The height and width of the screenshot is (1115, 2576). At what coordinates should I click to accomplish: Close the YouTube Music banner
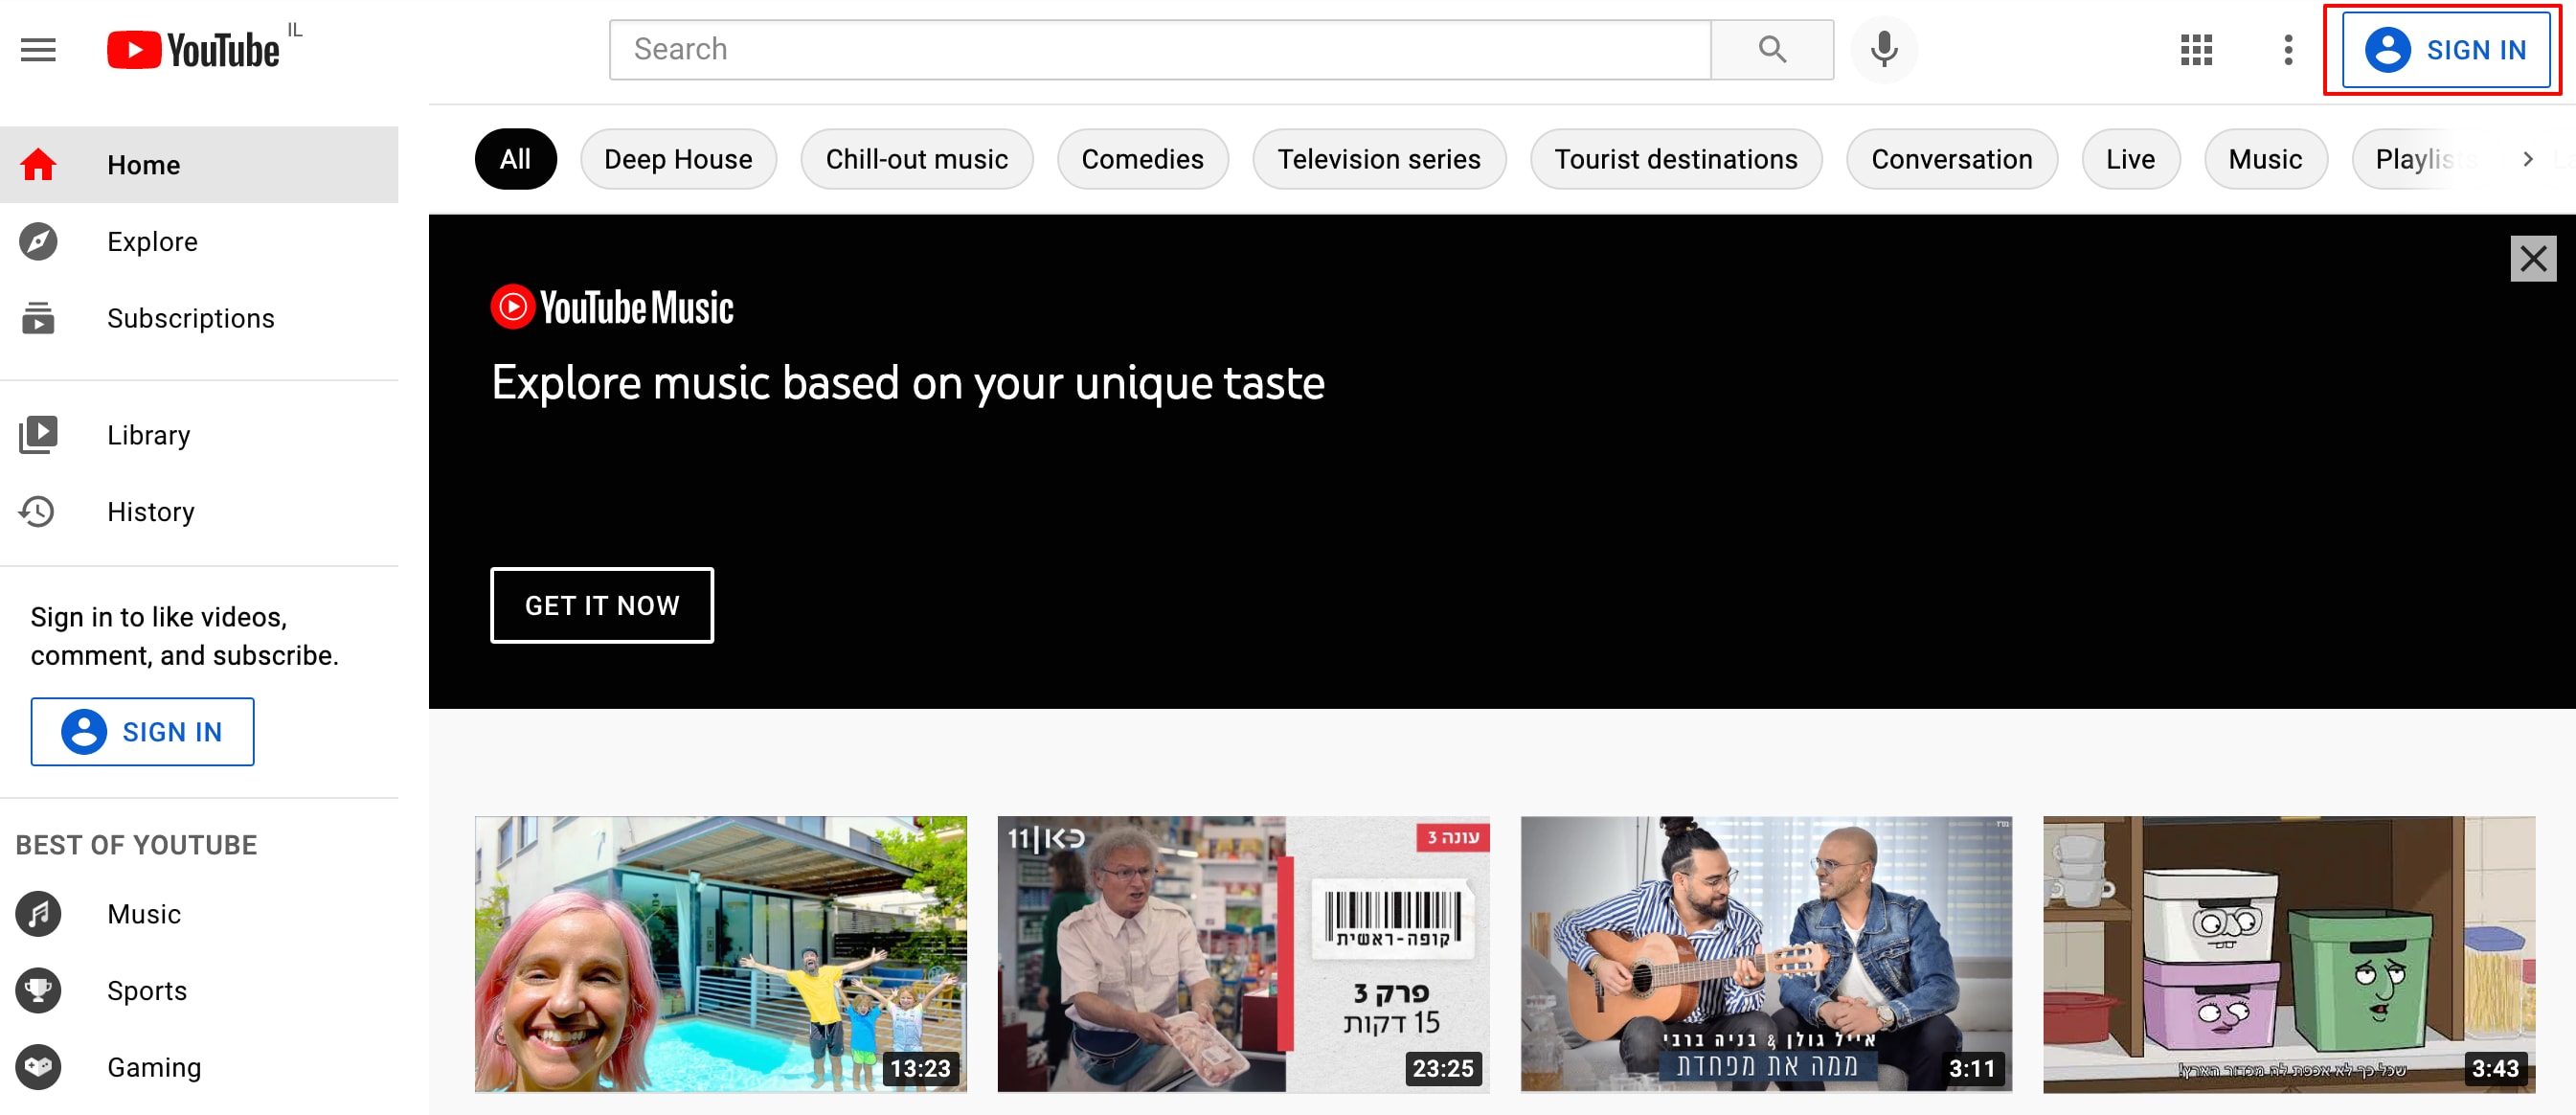tap(2532, 259)
